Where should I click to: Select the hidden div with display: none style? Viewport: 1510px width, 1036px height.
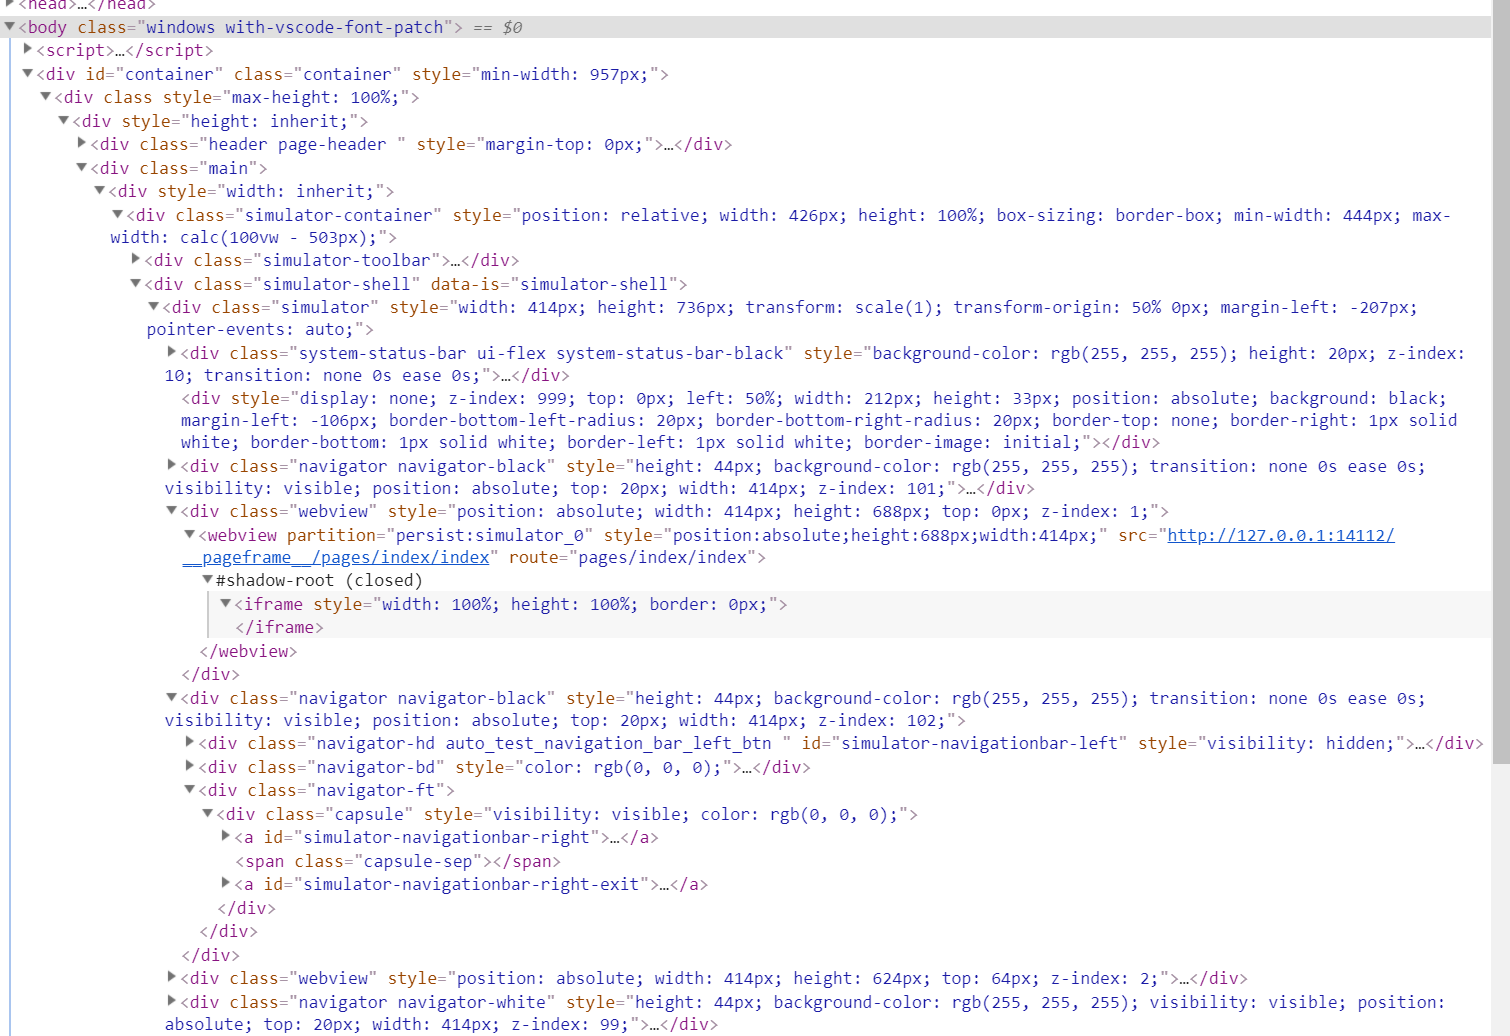click(819, 420)
